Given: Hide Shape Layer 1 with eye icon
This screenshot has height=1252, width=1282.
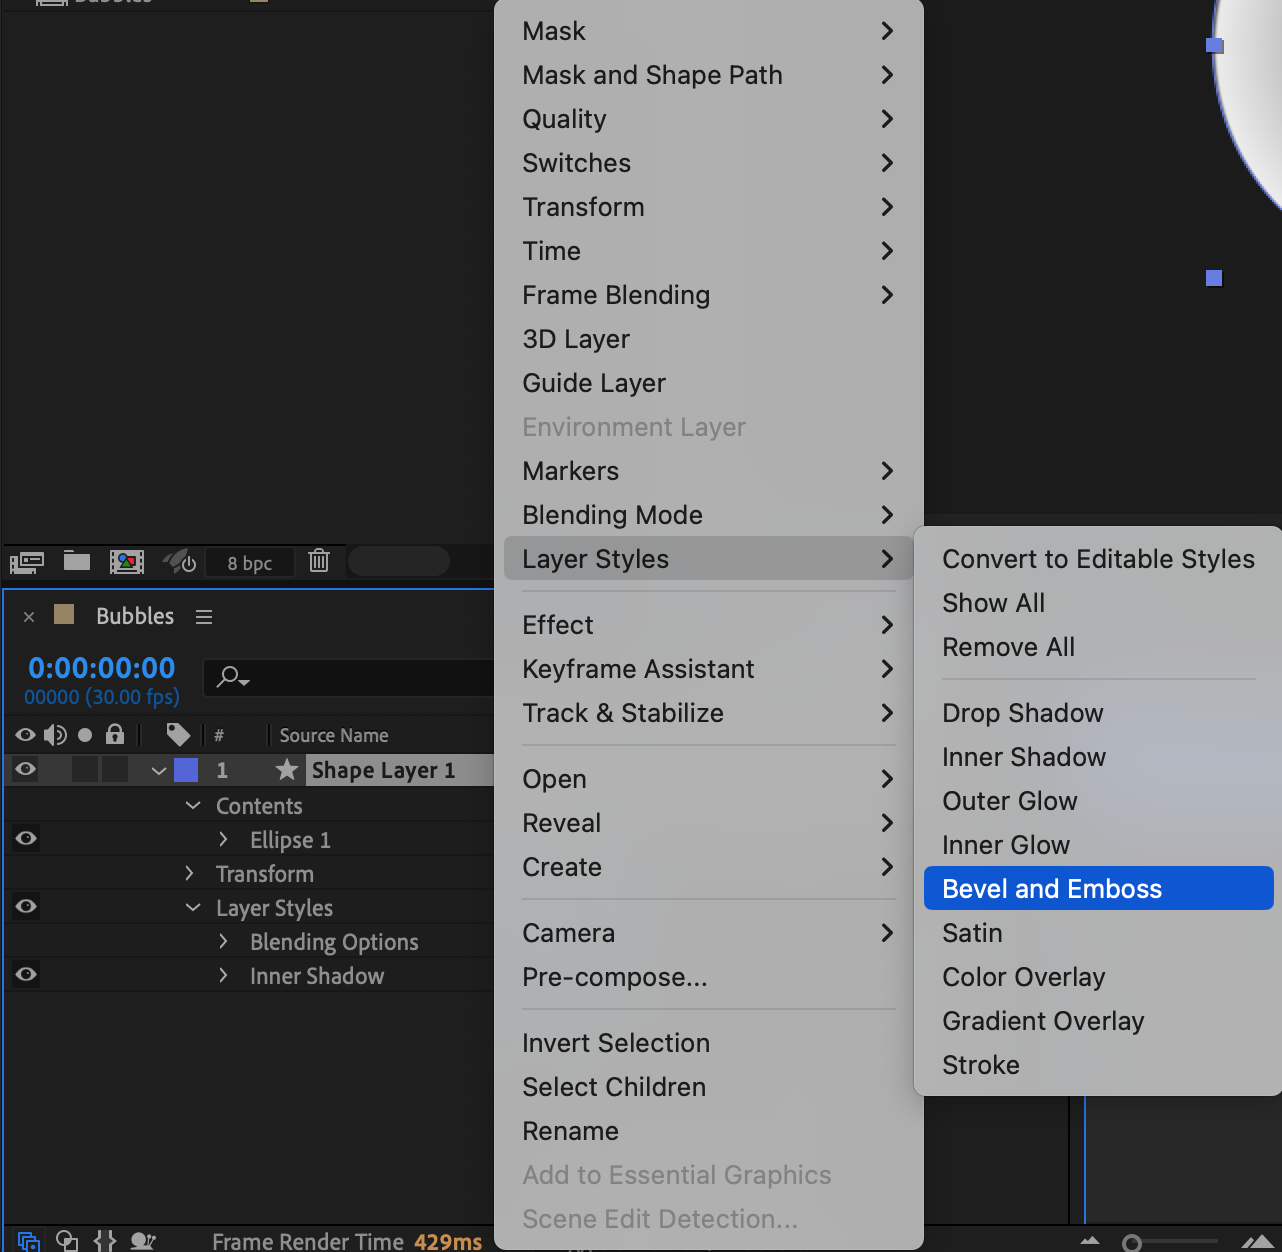Looking at the screenshot, I should click(x=26, y=769).
